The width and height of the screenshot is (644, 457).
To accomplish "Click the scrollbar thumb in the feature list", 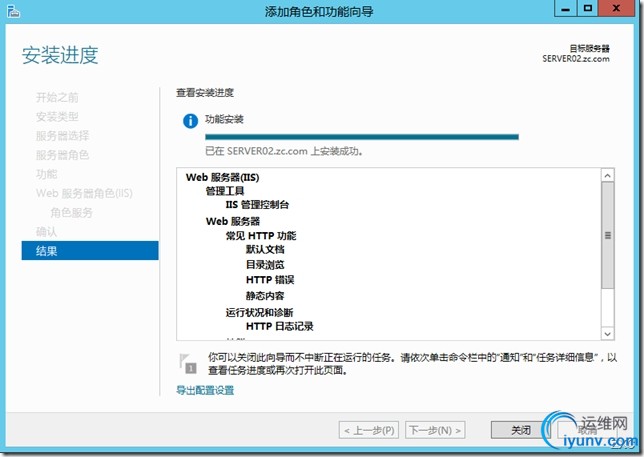I will point(607,235).
